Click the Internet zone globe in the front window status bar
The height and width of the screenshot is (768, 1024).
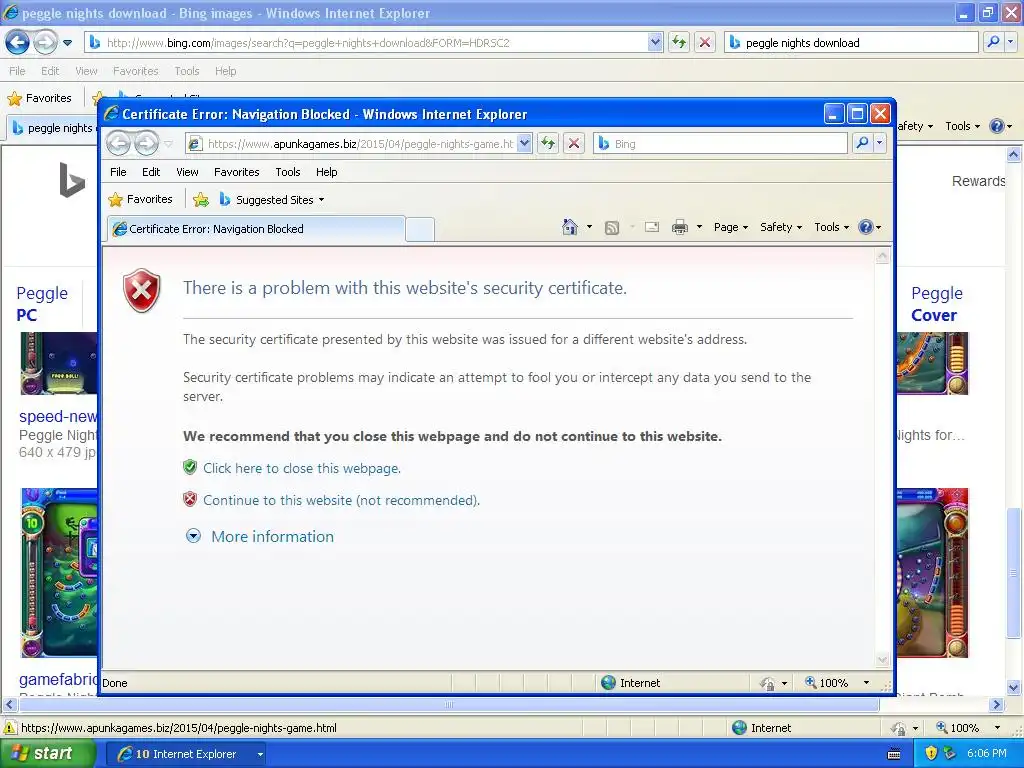click(608, 682)
